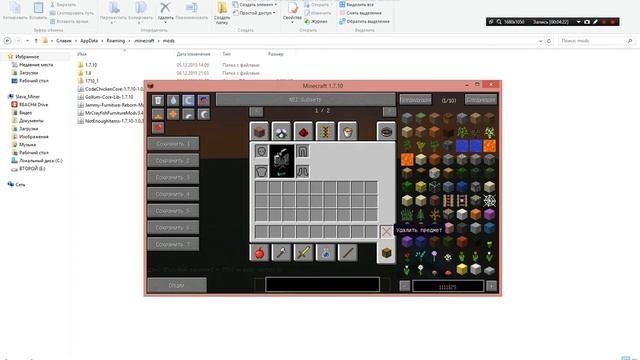Set time to dawn with NEI sunrise icon

tap(158, 114)
